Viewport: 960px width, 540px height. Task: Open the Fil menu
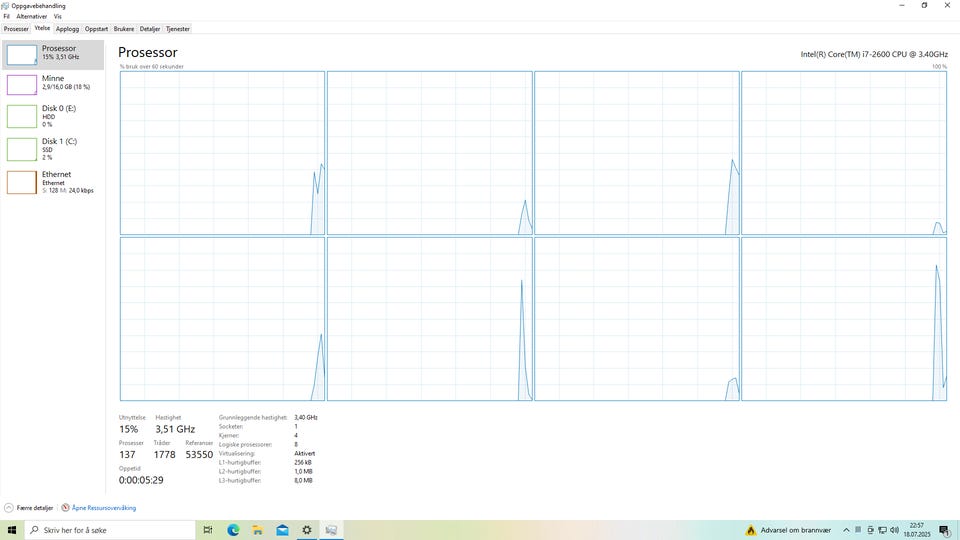click(7, 17)
